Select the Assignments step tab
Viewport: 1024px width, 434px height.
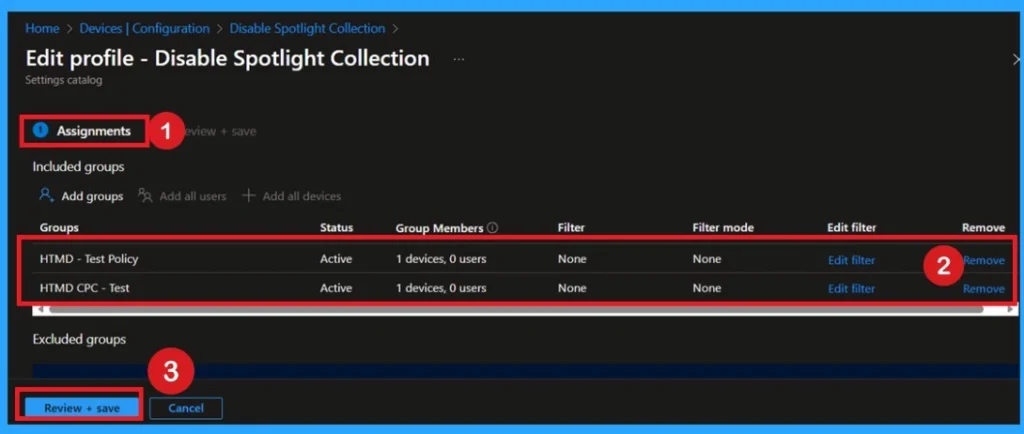click(x=82, y=131)
